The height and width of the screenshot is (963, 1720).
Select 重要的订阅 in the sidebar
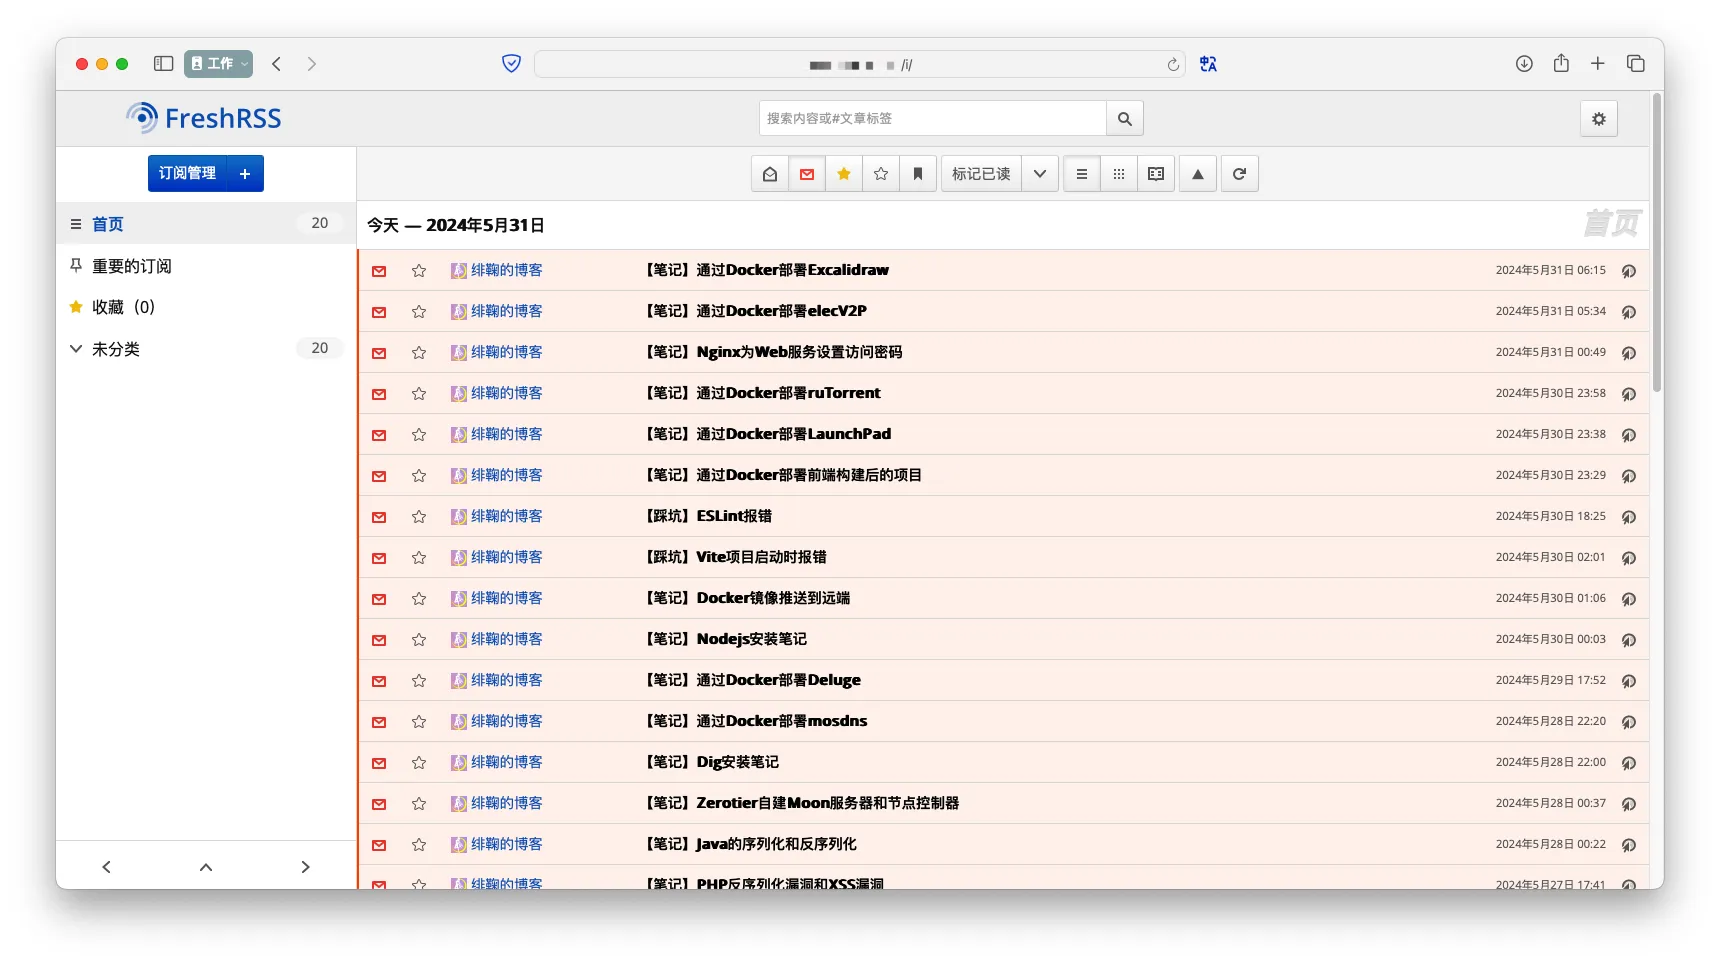click(x=131, y=266)
